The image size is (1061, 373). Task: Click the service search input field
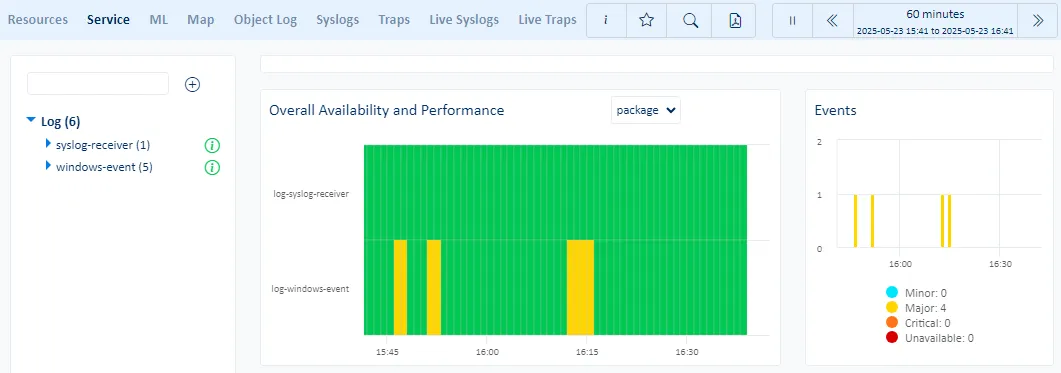coord(98,84)
